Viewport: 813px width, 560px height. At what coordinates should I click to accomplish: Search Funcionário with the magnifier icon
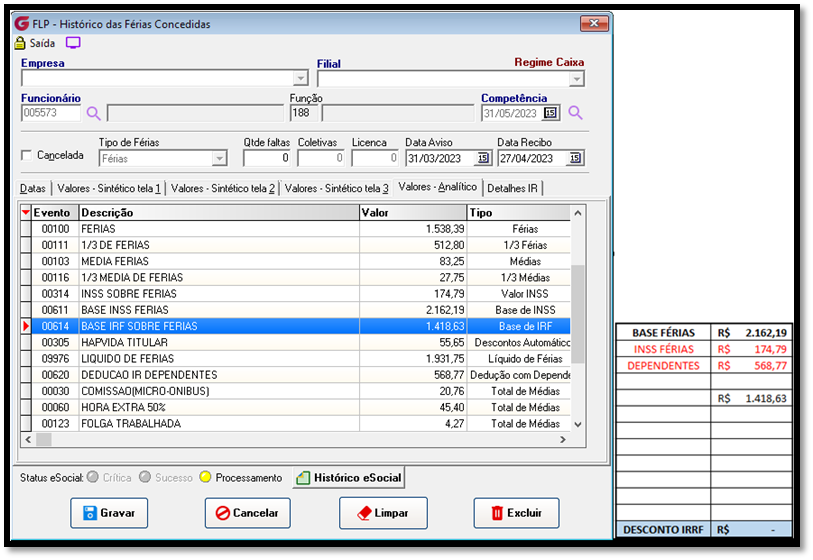point(93,113)
